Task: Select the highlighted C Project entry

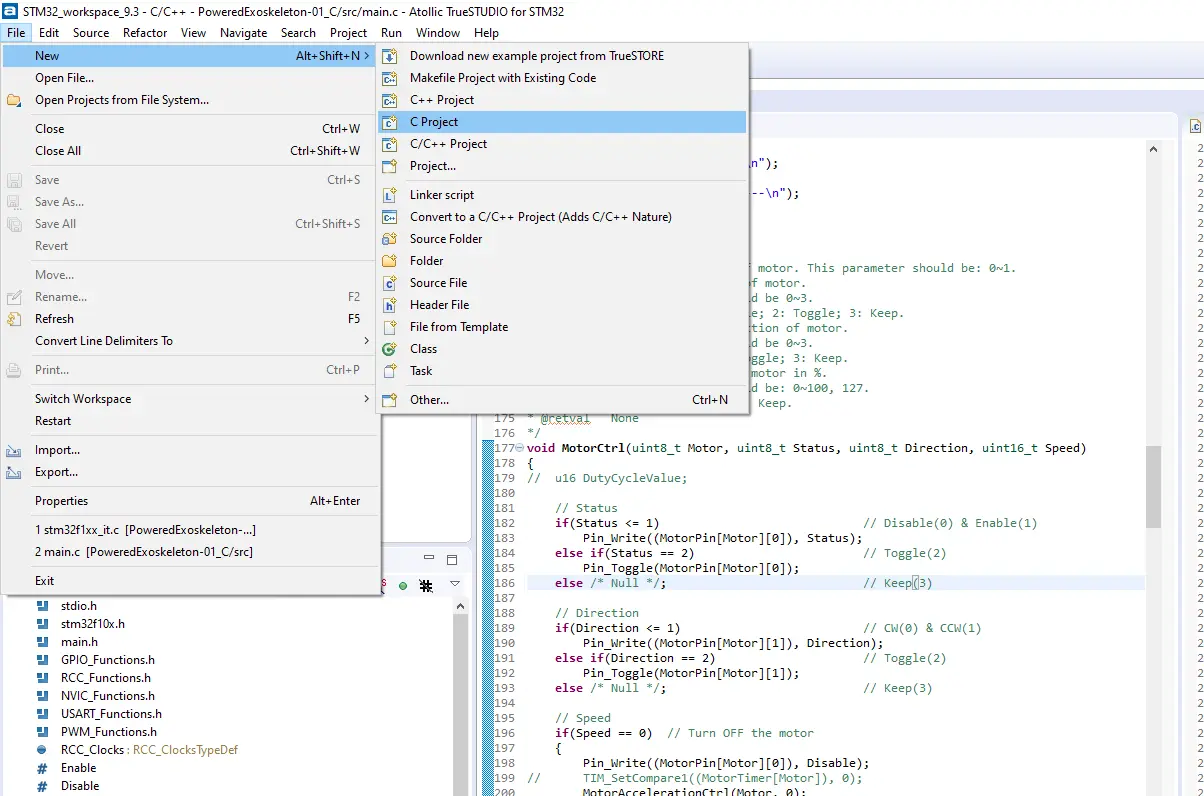Action: (562, 122)
